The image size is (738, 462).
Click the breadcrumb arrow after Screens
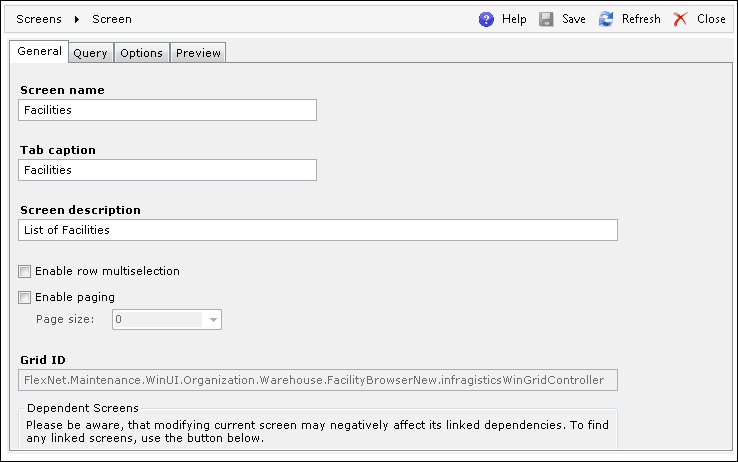[77, 19]
